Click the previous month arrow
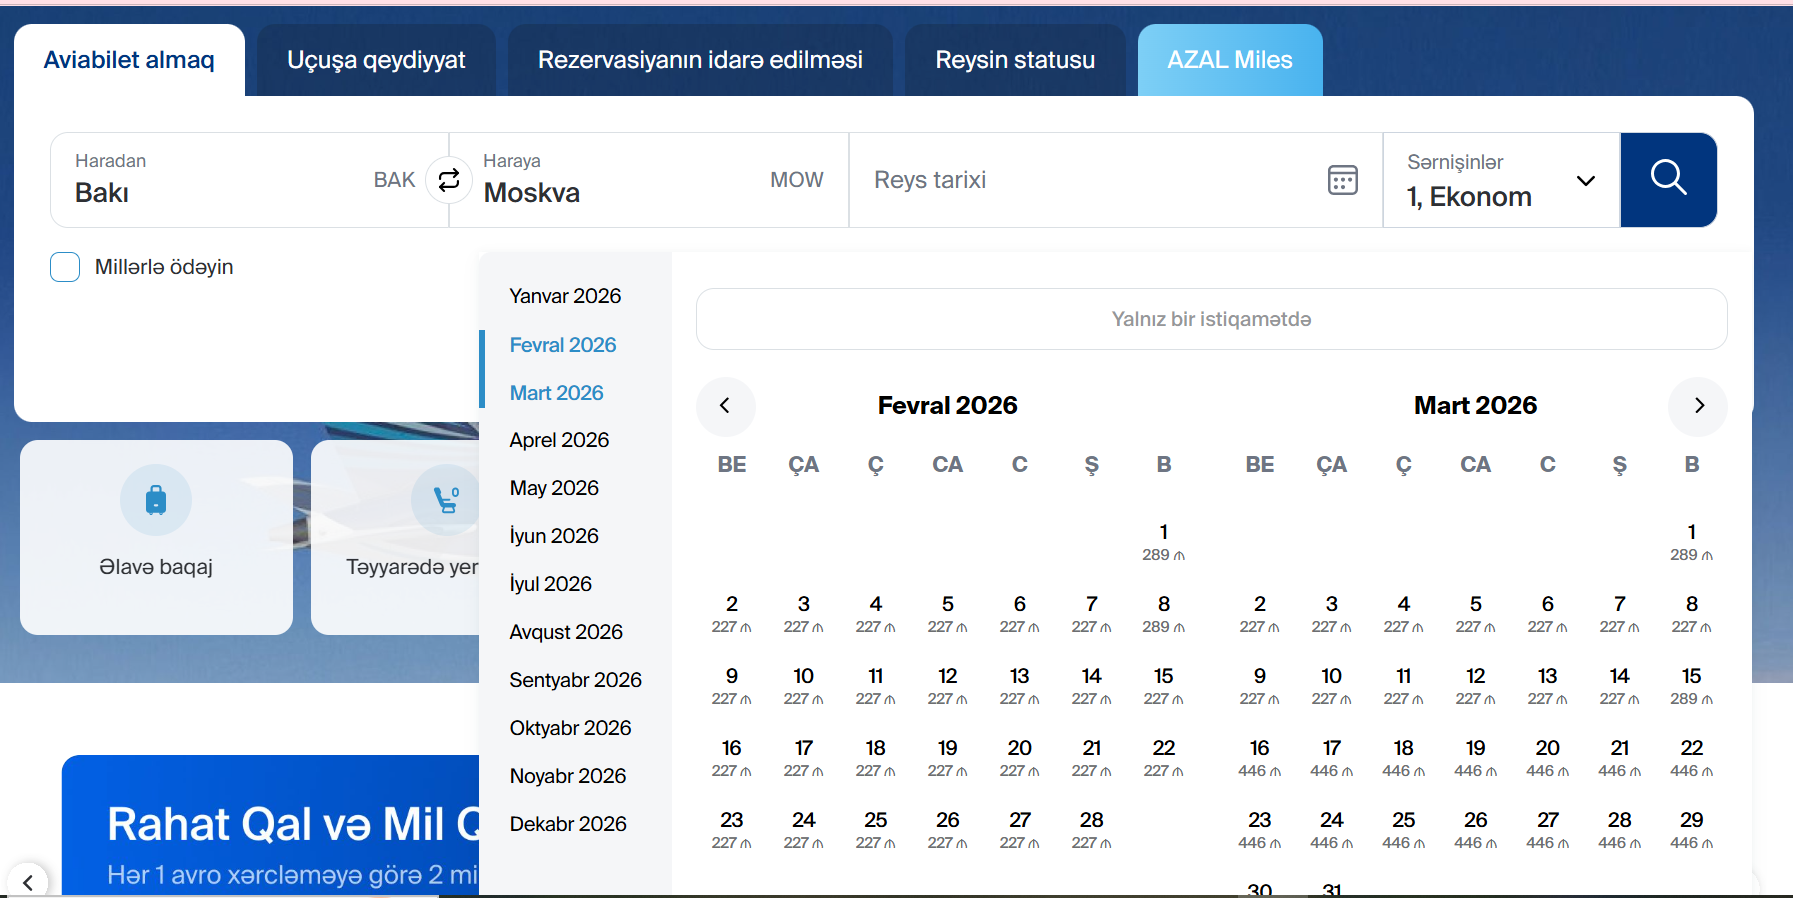 [725, 406]
